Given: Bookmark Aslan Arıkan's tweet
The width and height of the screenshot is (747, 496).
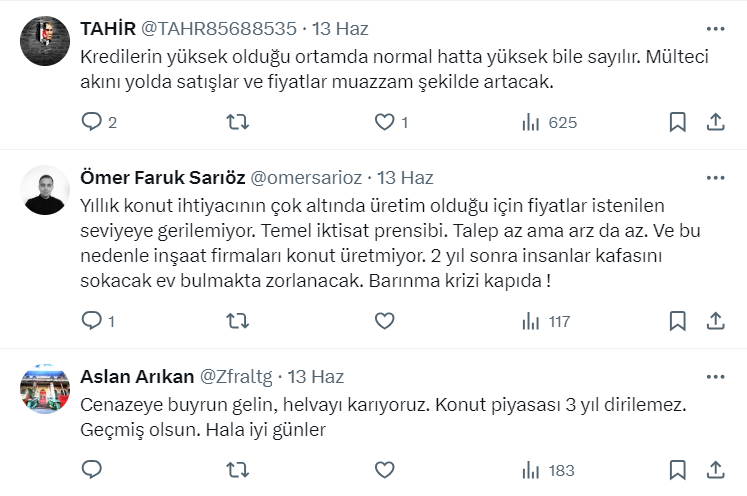Looking at the screenshot, I should [677, 469].
